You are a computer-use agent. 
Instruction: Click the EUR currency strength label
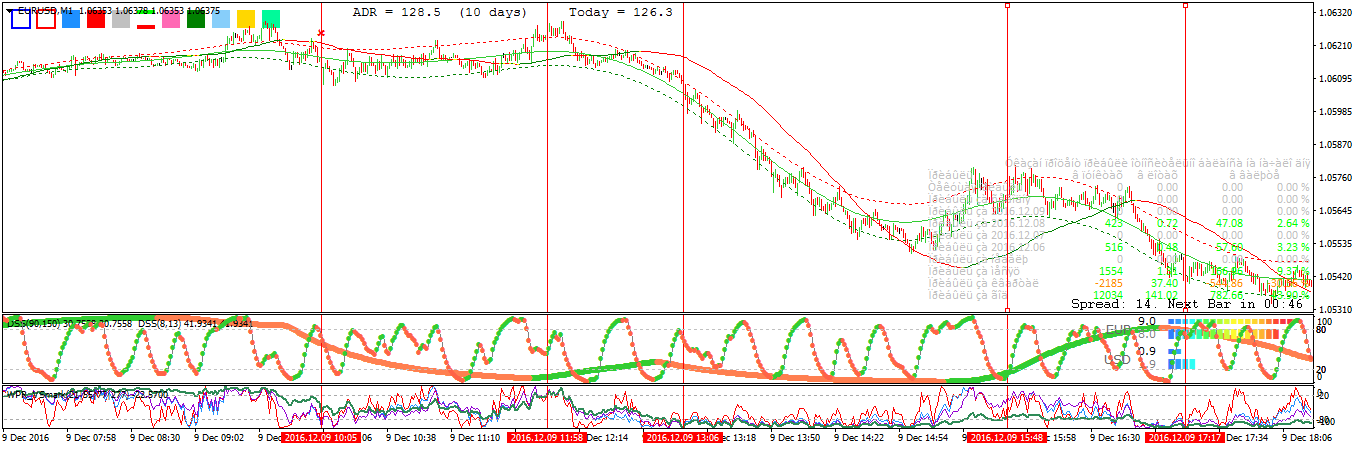(x=1117, y=328)
